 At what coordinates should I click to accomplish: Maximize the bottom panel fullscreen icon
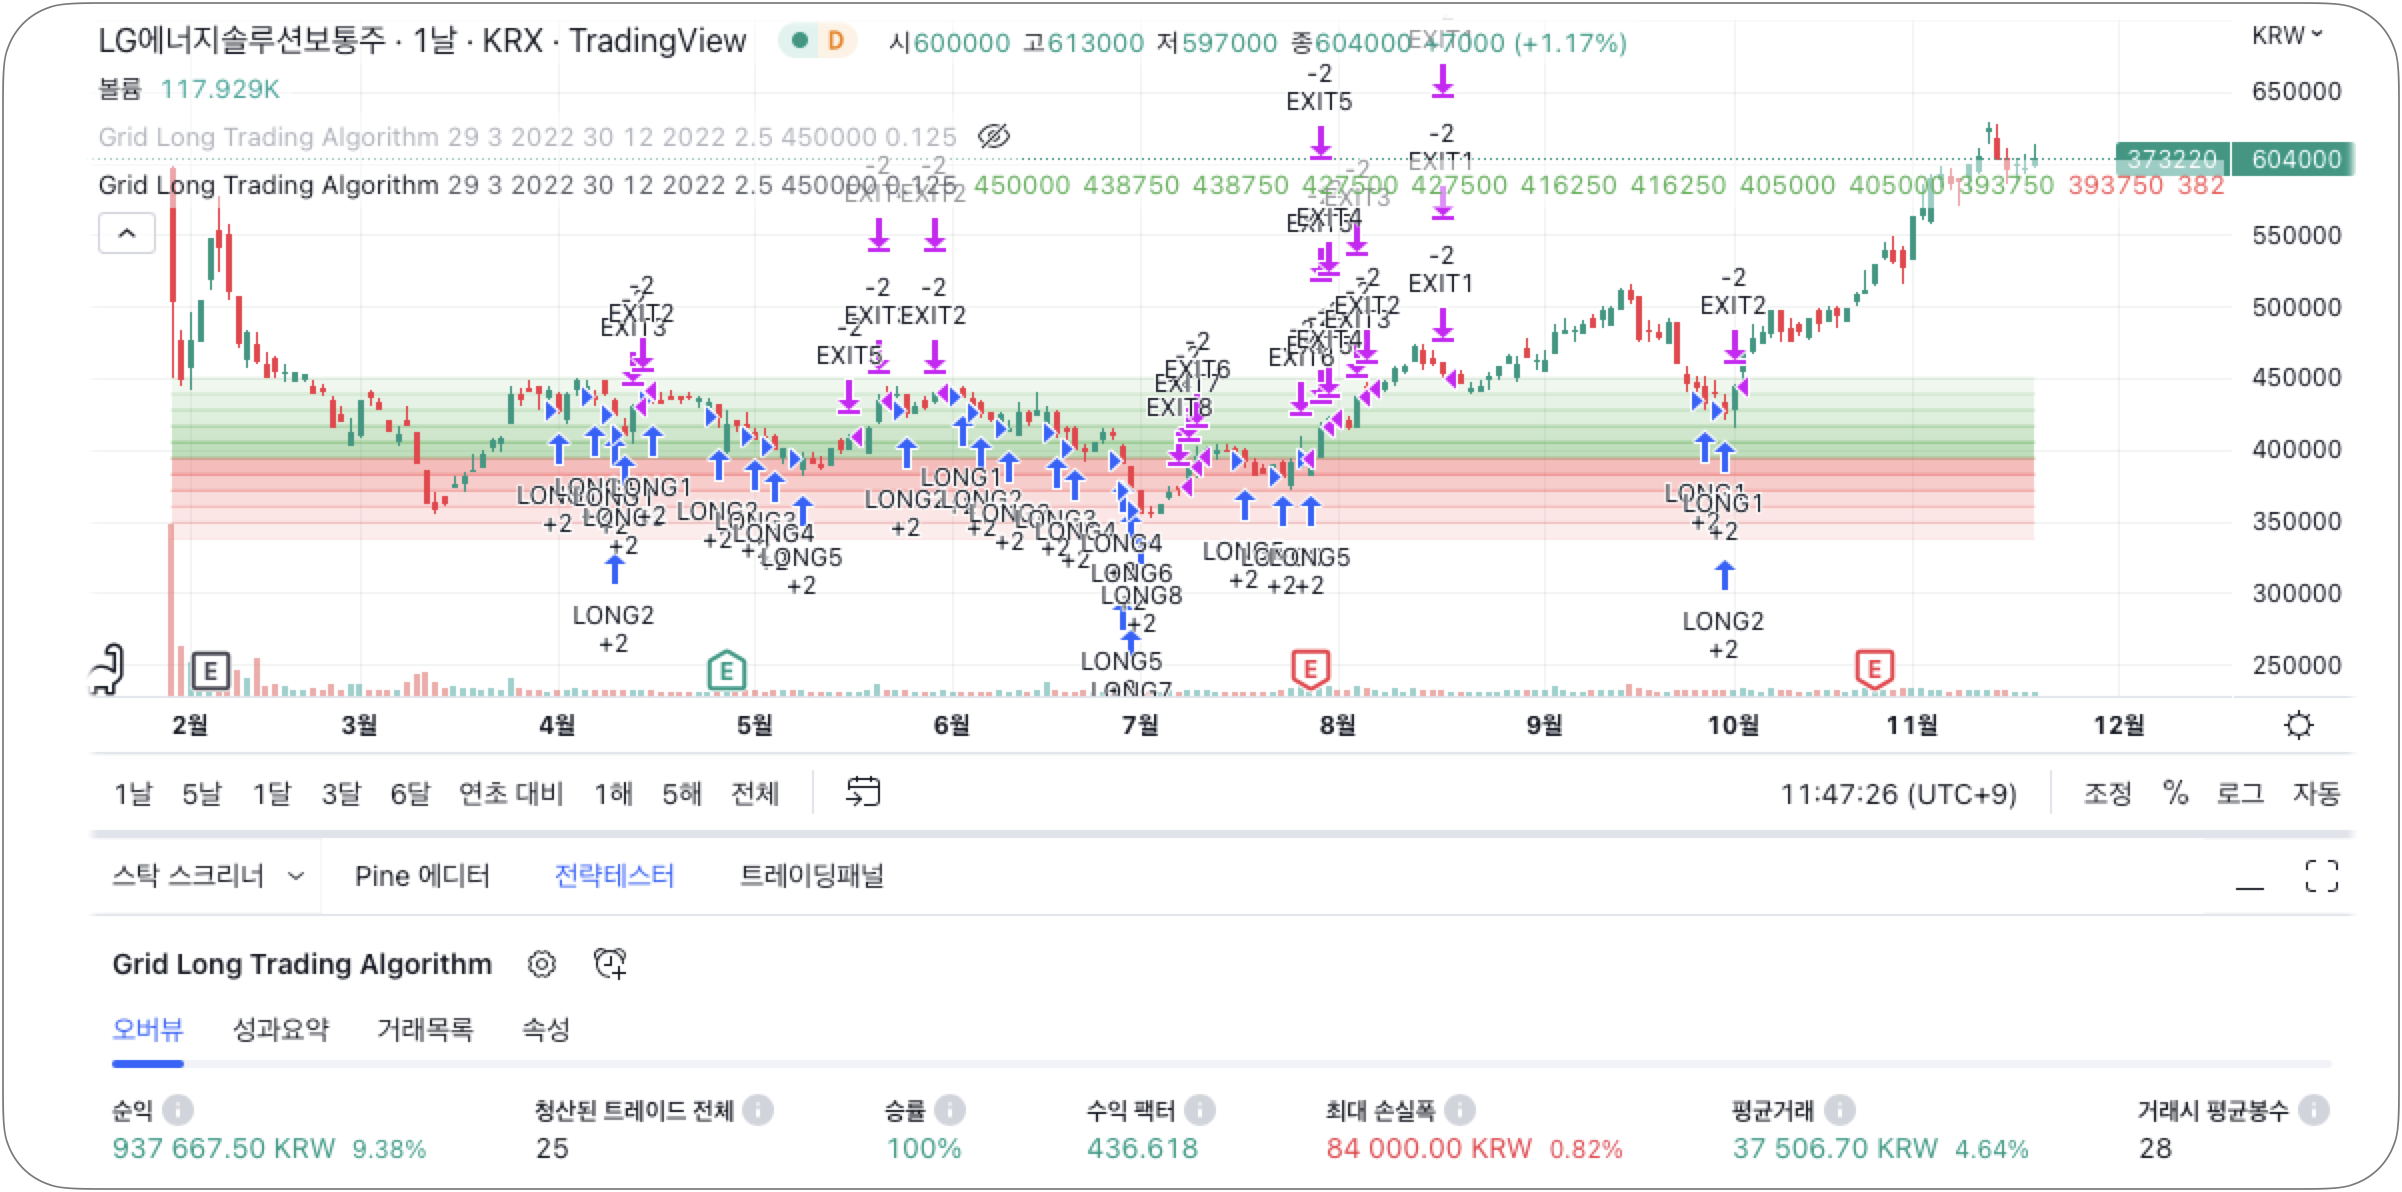(2321, 876)
